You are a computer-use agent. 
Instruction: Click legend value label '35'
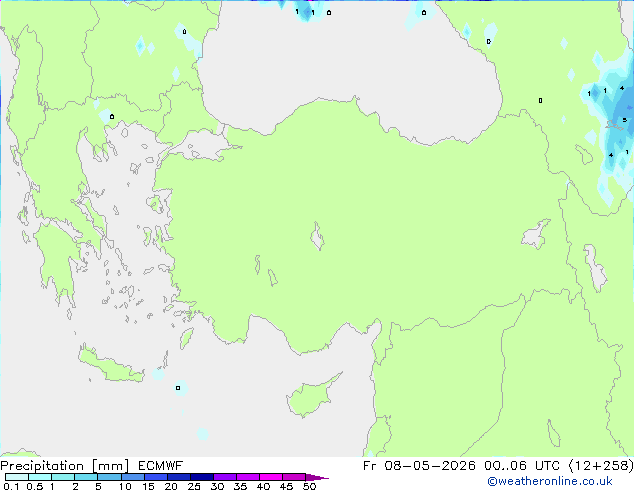click(240, 486)
